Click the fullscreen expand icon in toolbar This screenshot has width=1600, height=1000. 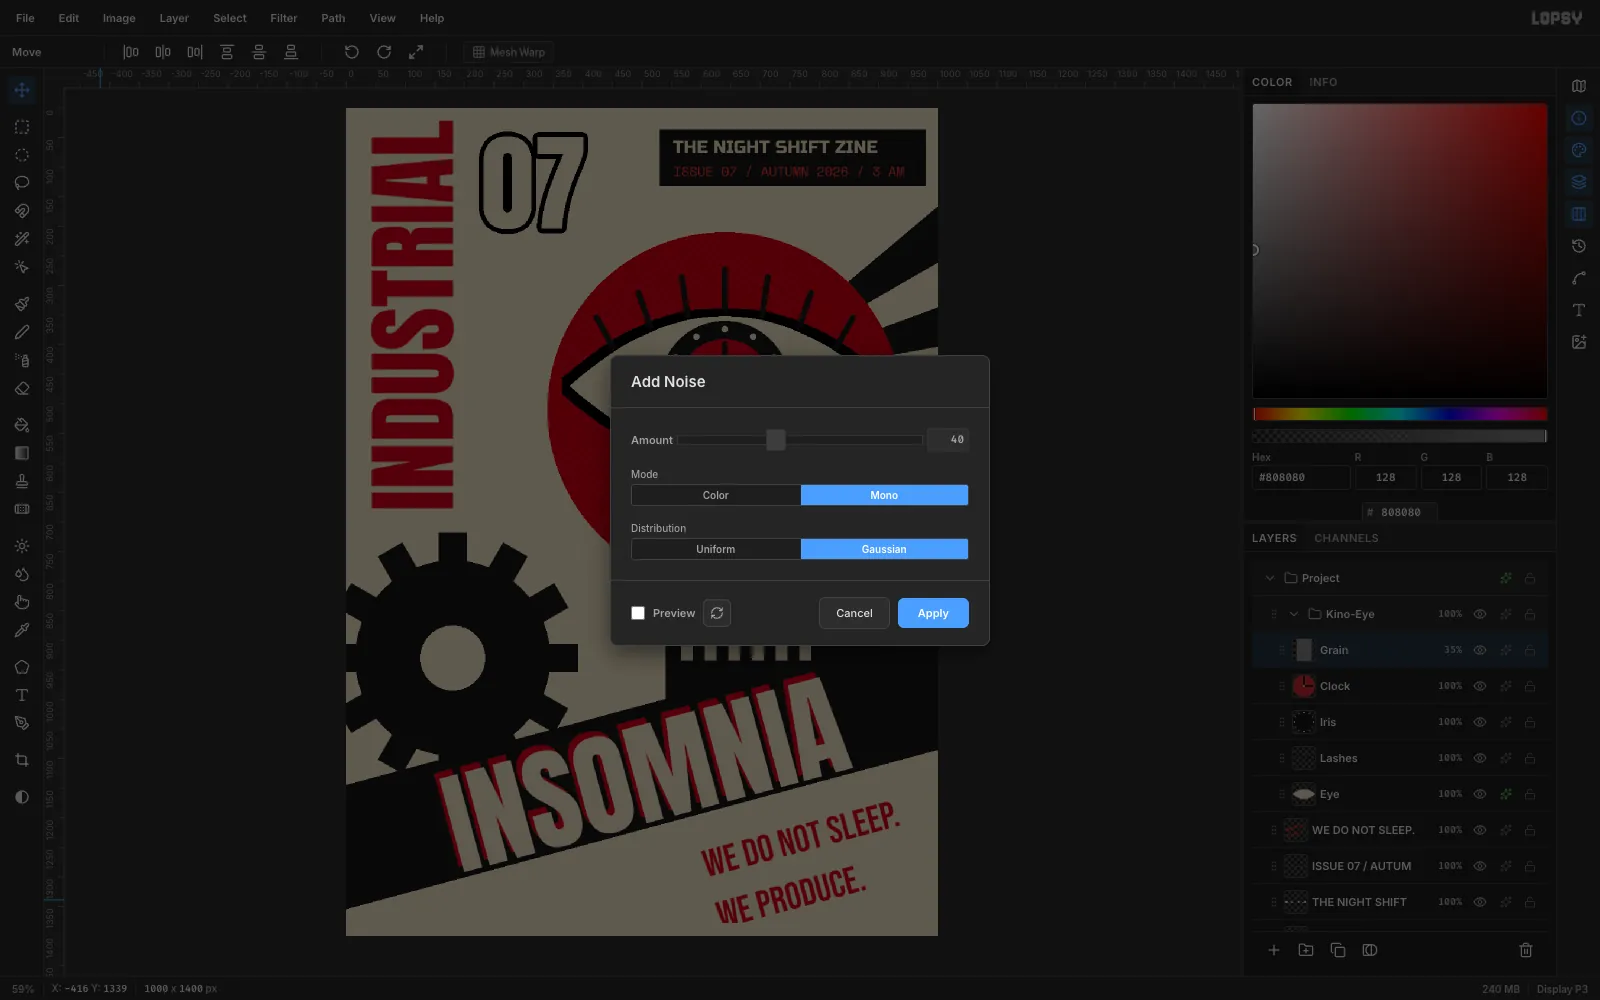[416, 52]
